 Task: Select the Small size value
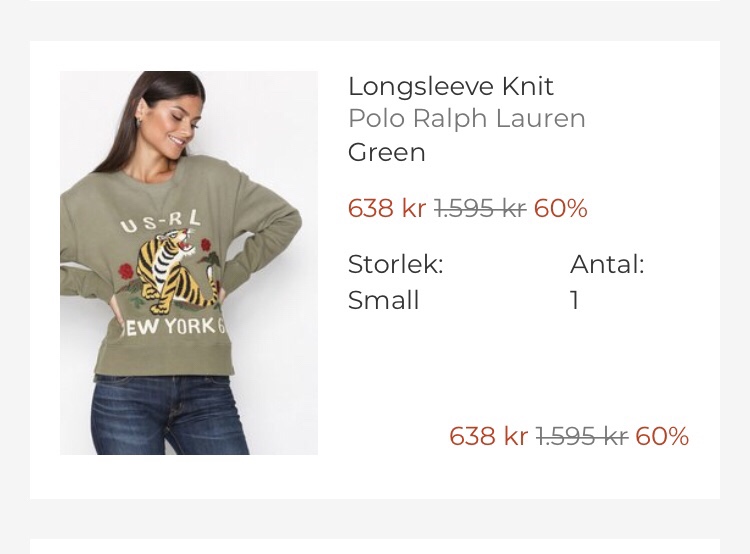coord(384,300)
